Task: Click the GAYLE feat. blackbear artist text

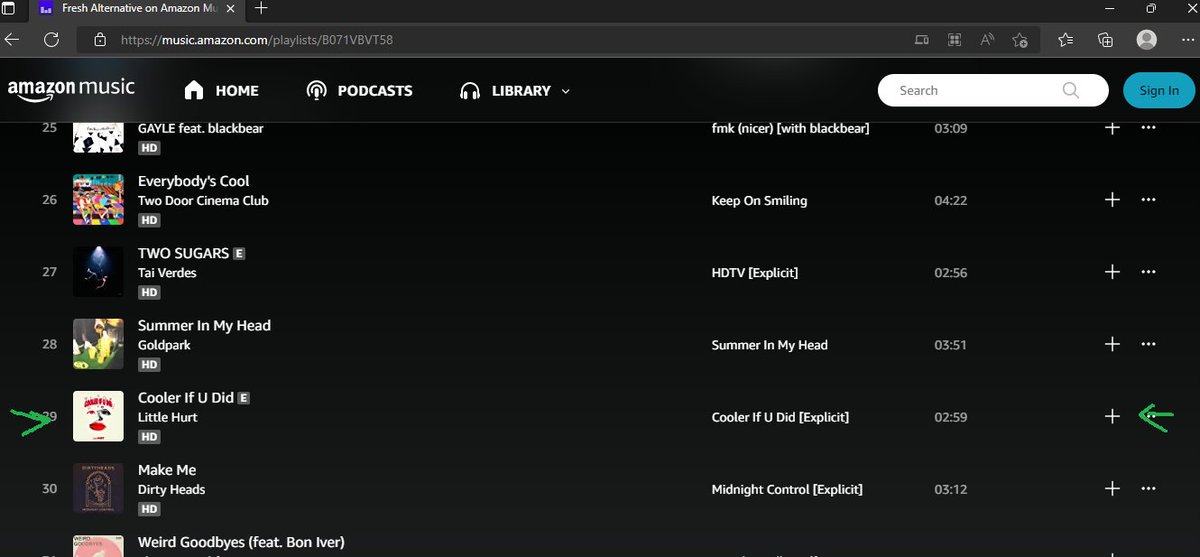Action: point(201,128)
